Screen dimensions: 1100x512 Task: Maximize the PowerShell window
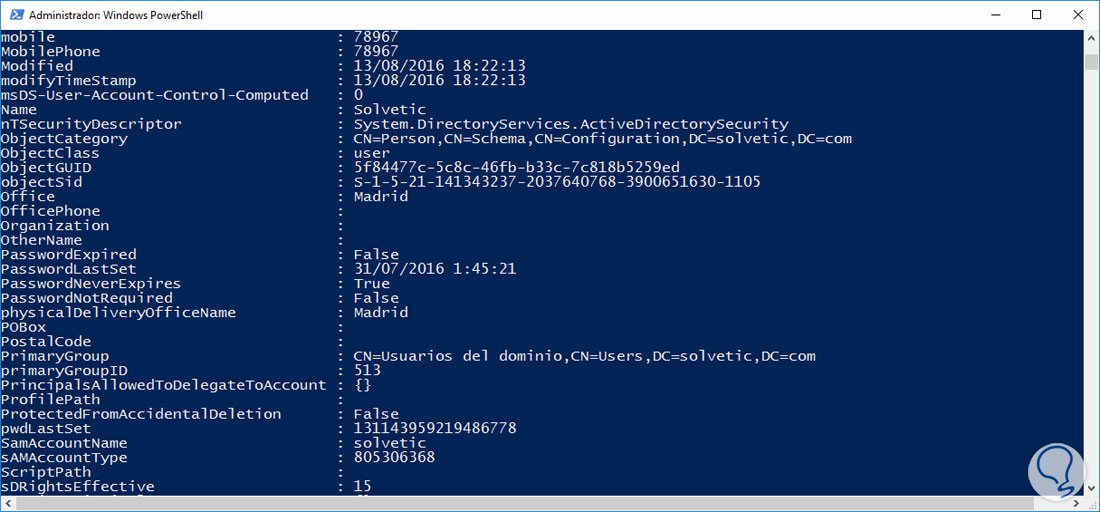pos(1036,15)
